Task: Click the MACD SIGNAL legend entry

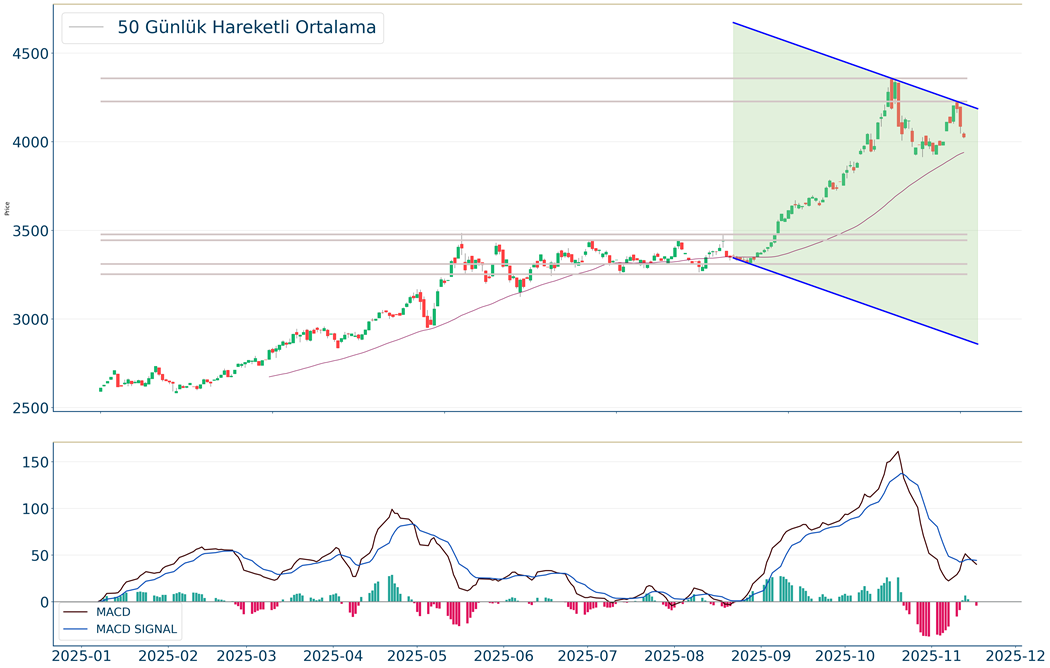Action: tap(137, 629)
